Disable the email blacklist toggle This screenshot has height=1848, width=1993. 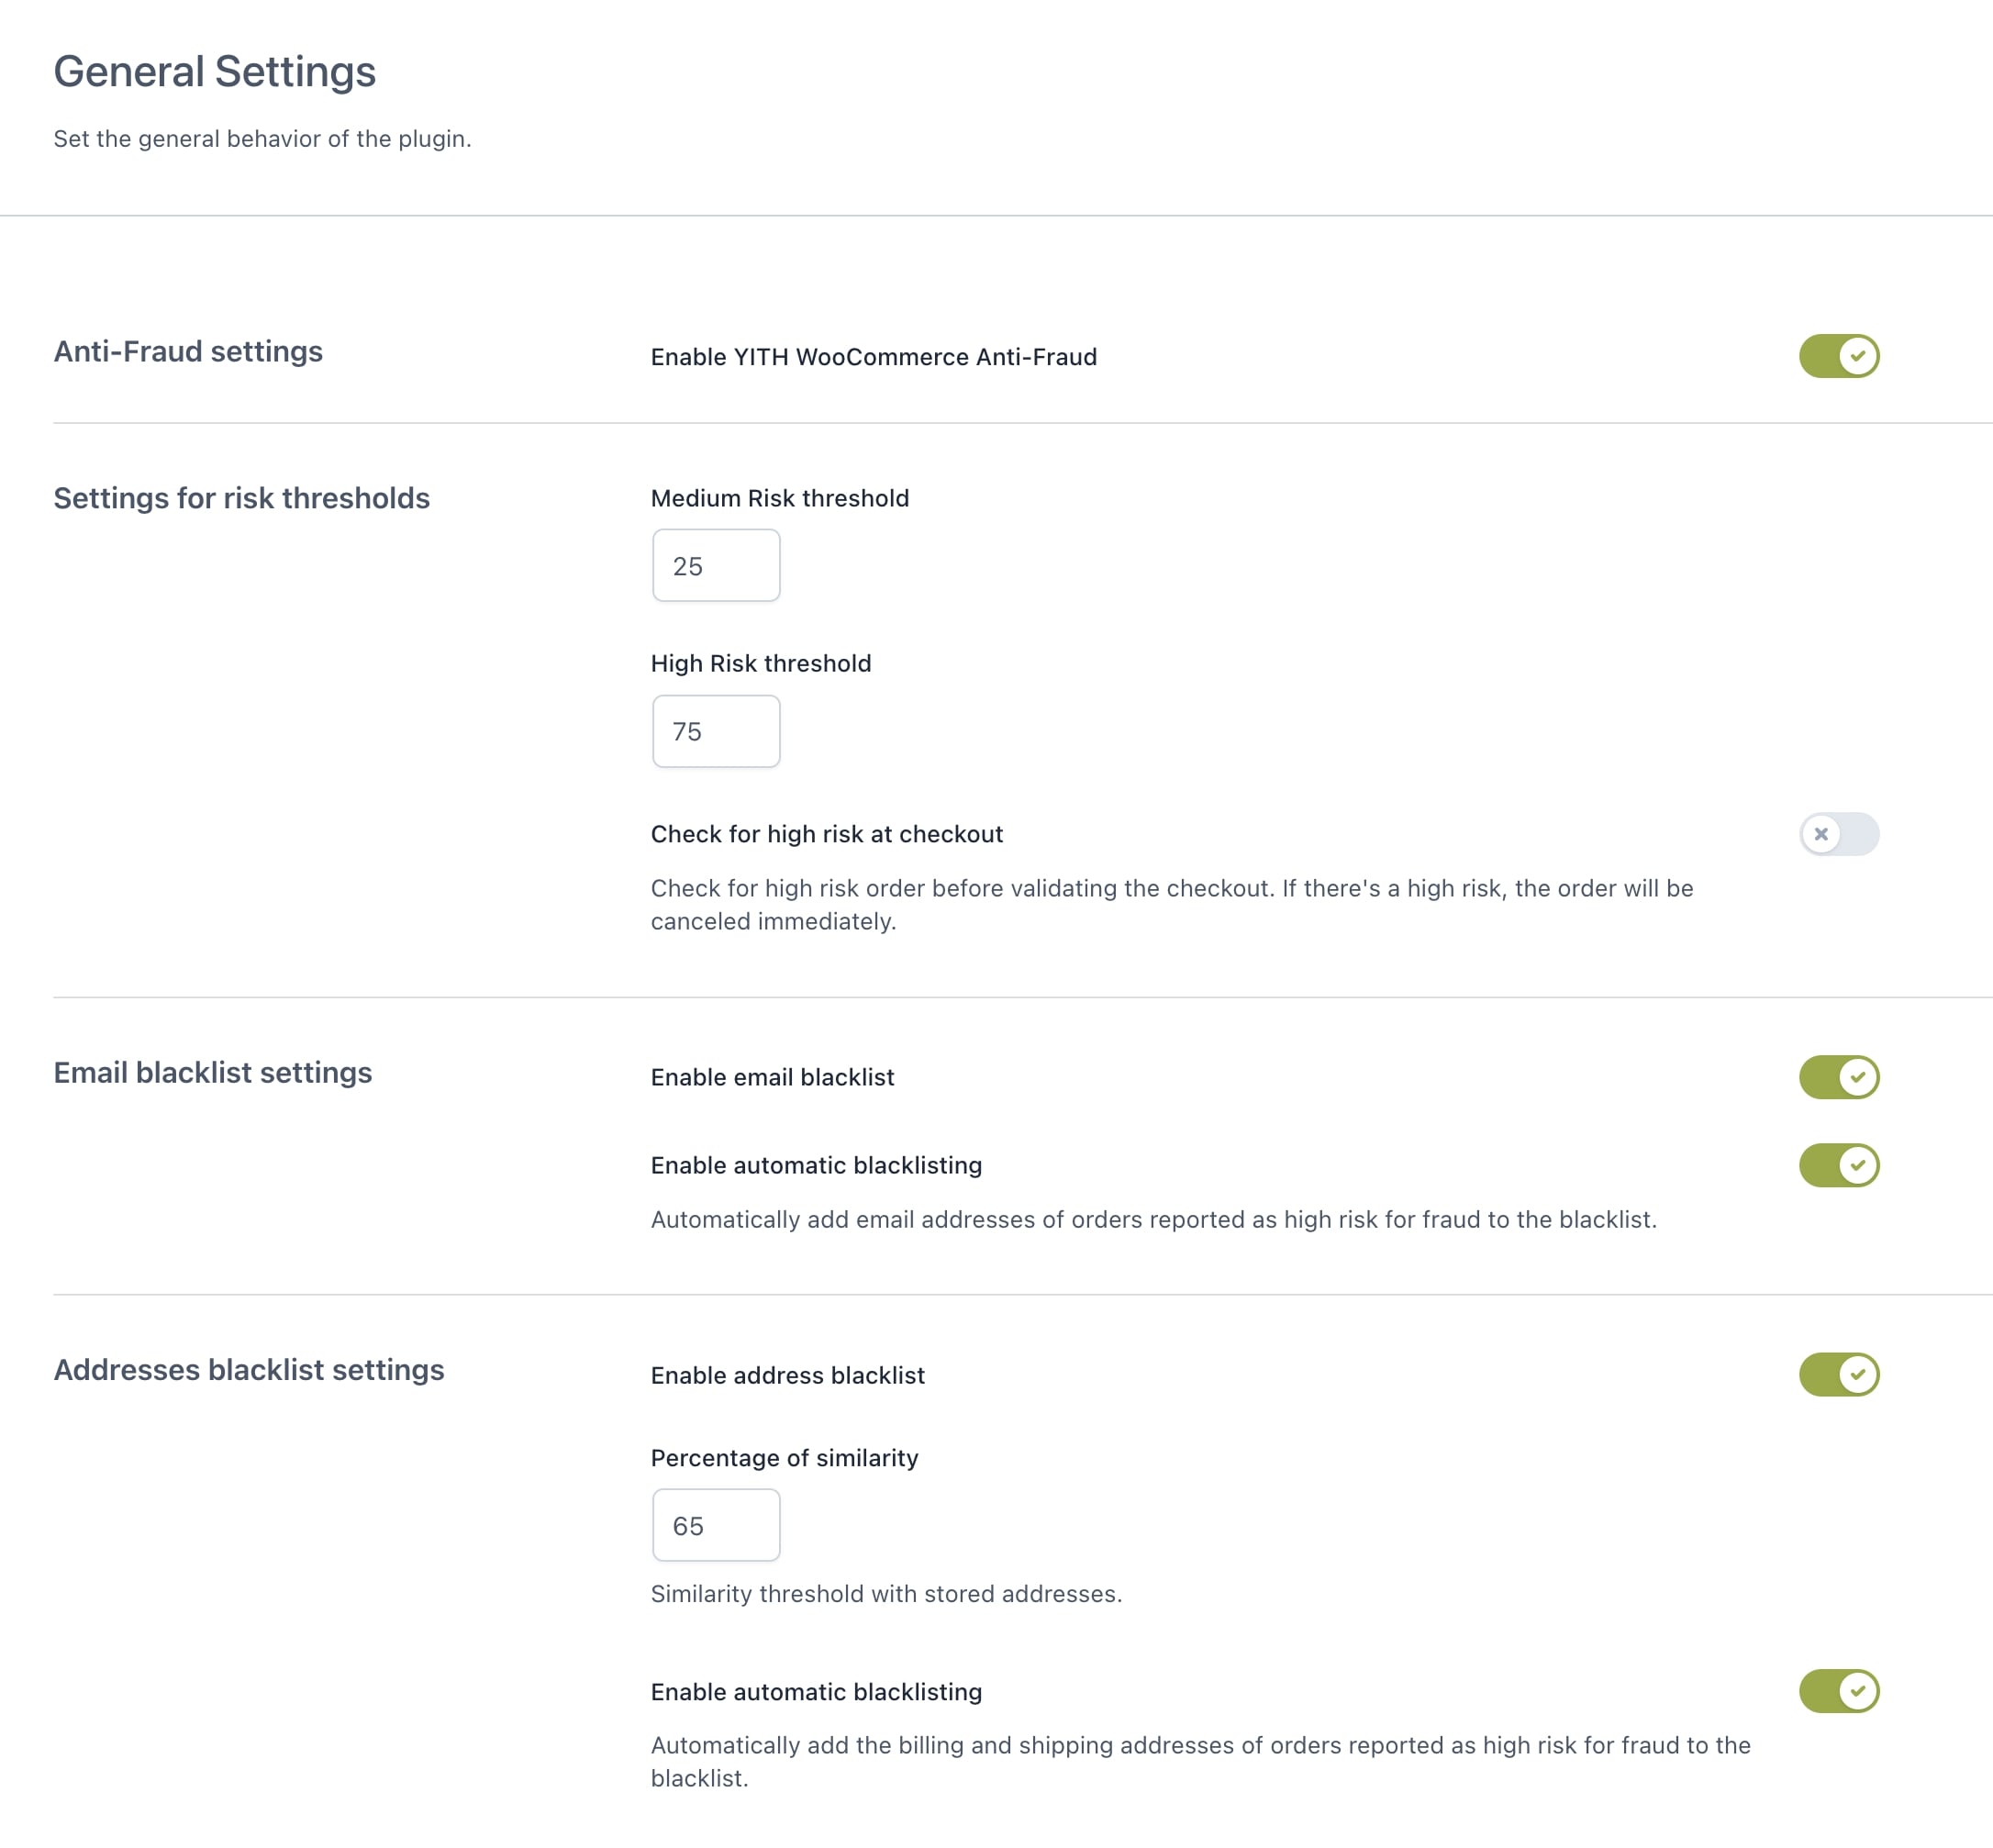[x=1838, y=1077]
